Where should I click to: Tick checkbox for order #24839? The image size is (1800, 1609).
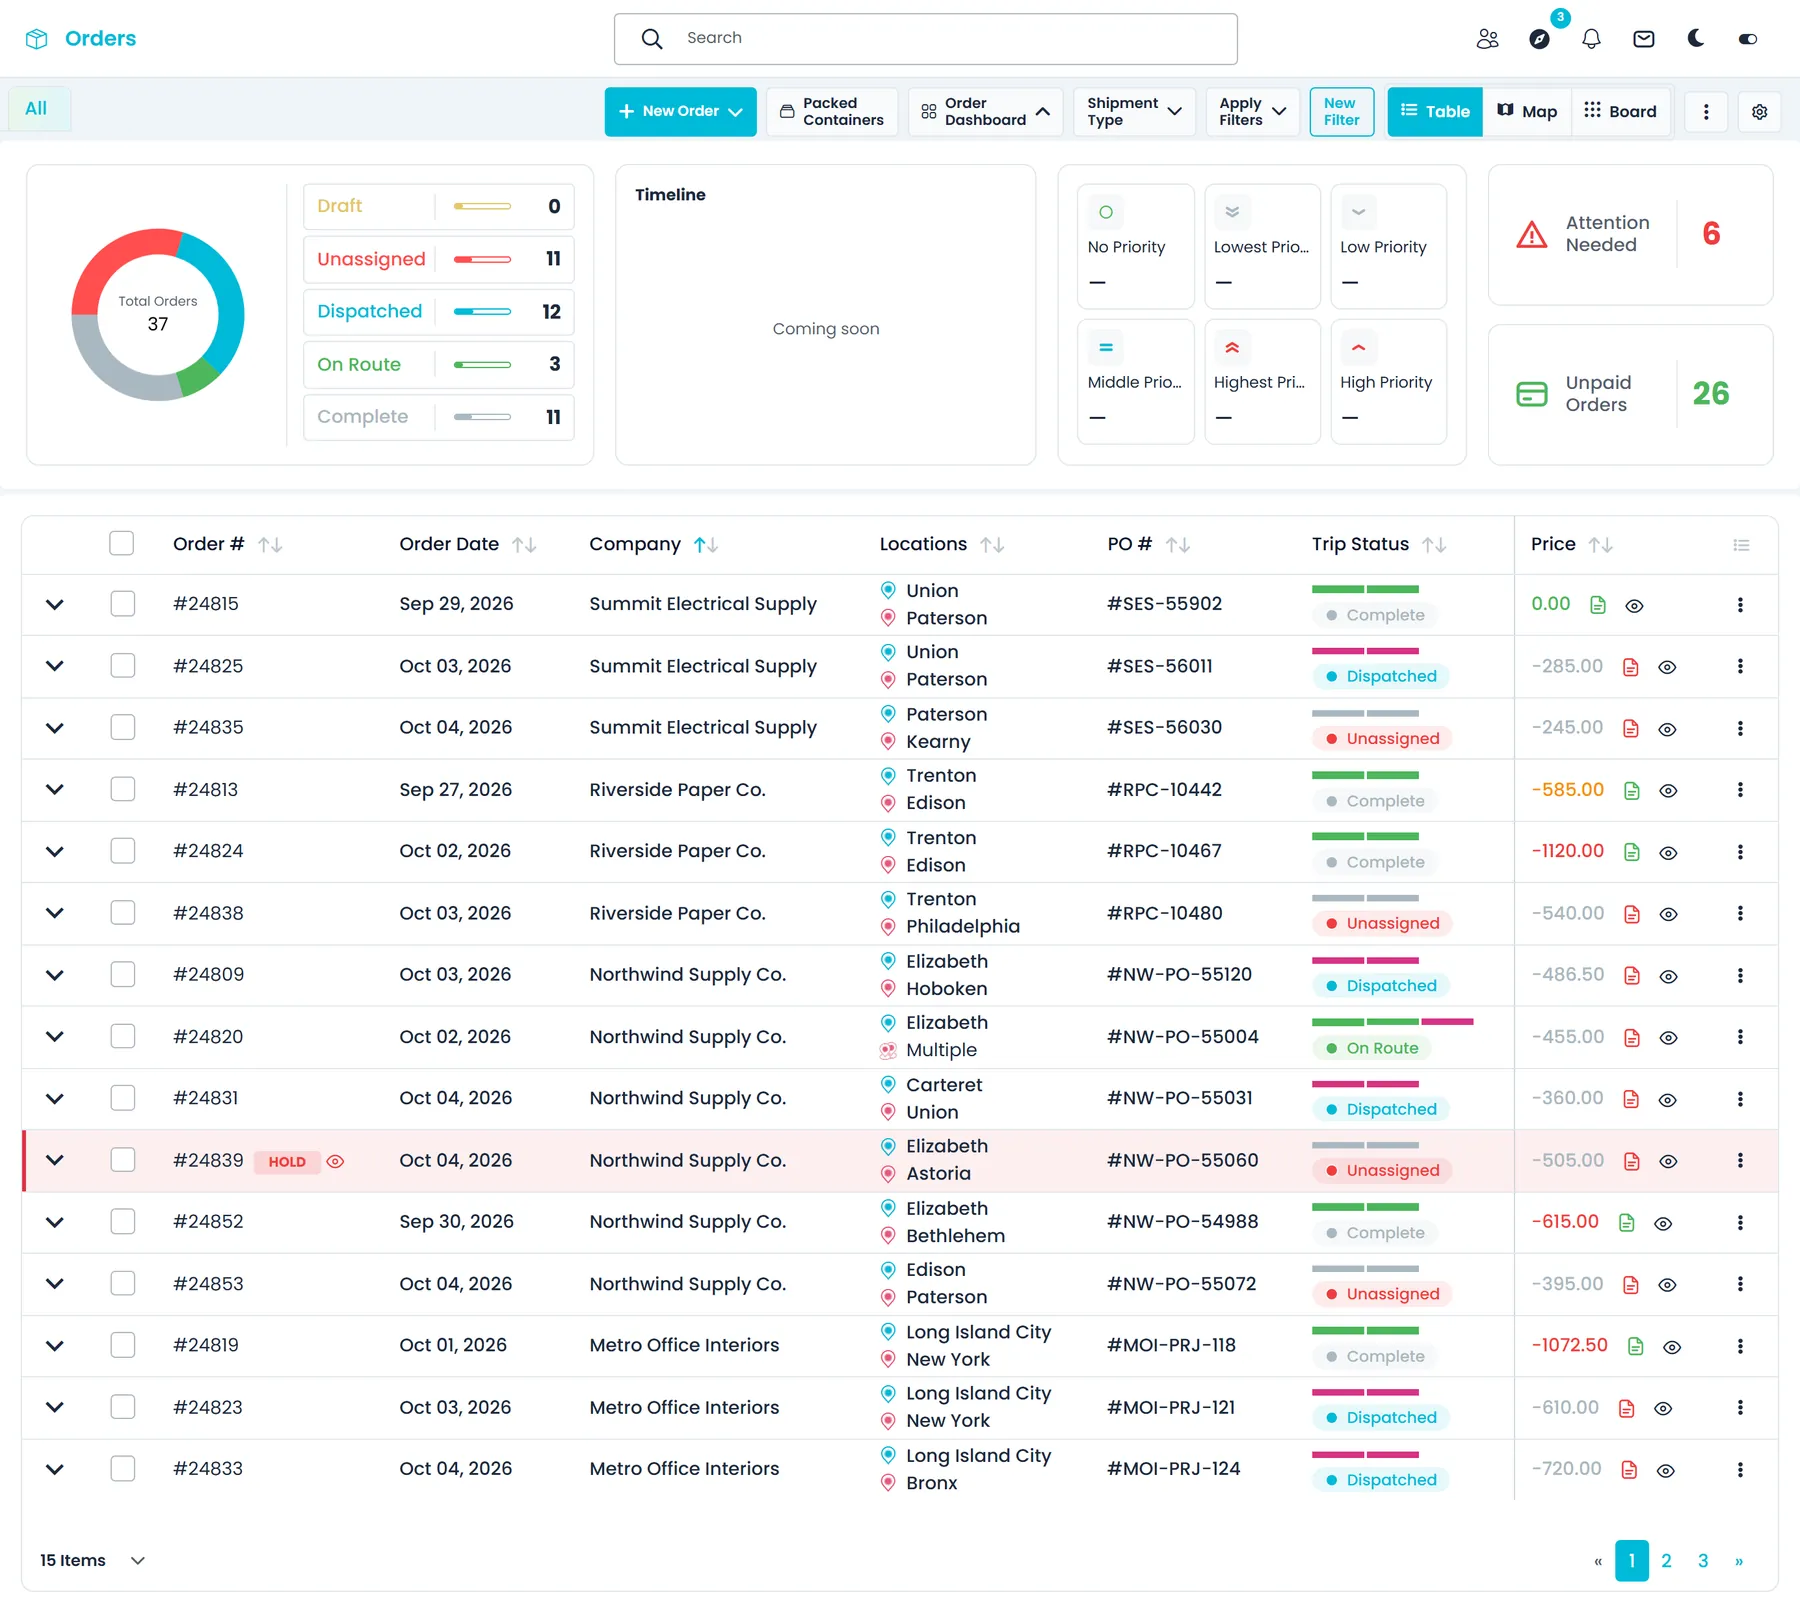tap(122, 1160)
